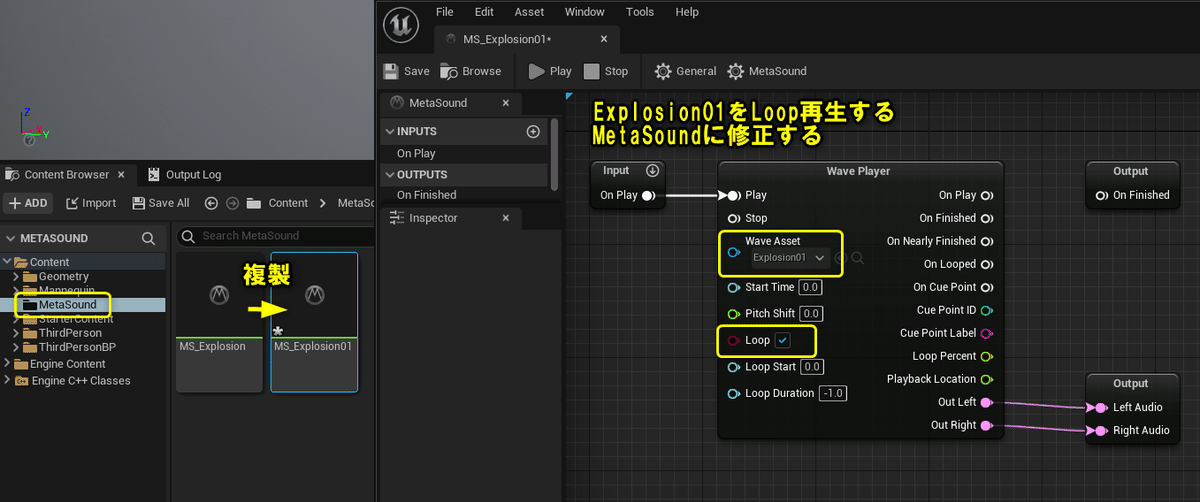Click the Start Time value field
Screen dimensions: 1200x502
pyautogui.click(x=810, y=287)
